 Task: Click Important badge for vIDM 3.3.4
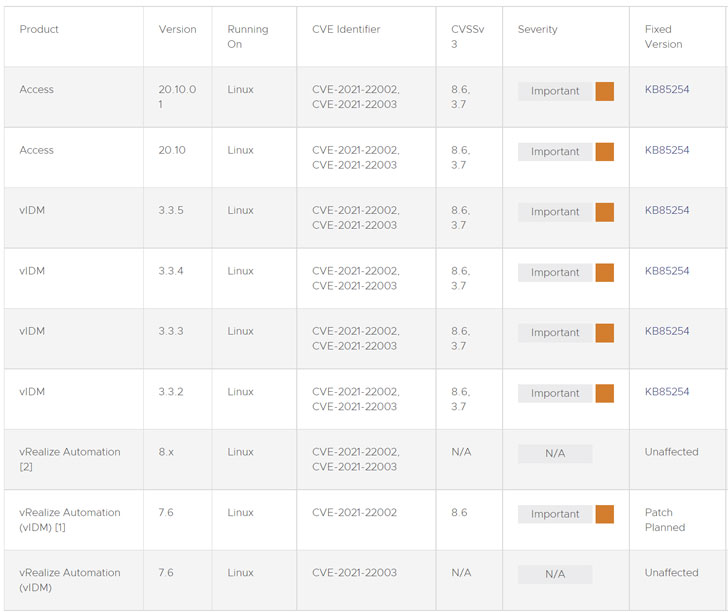[x=554, y=272]
